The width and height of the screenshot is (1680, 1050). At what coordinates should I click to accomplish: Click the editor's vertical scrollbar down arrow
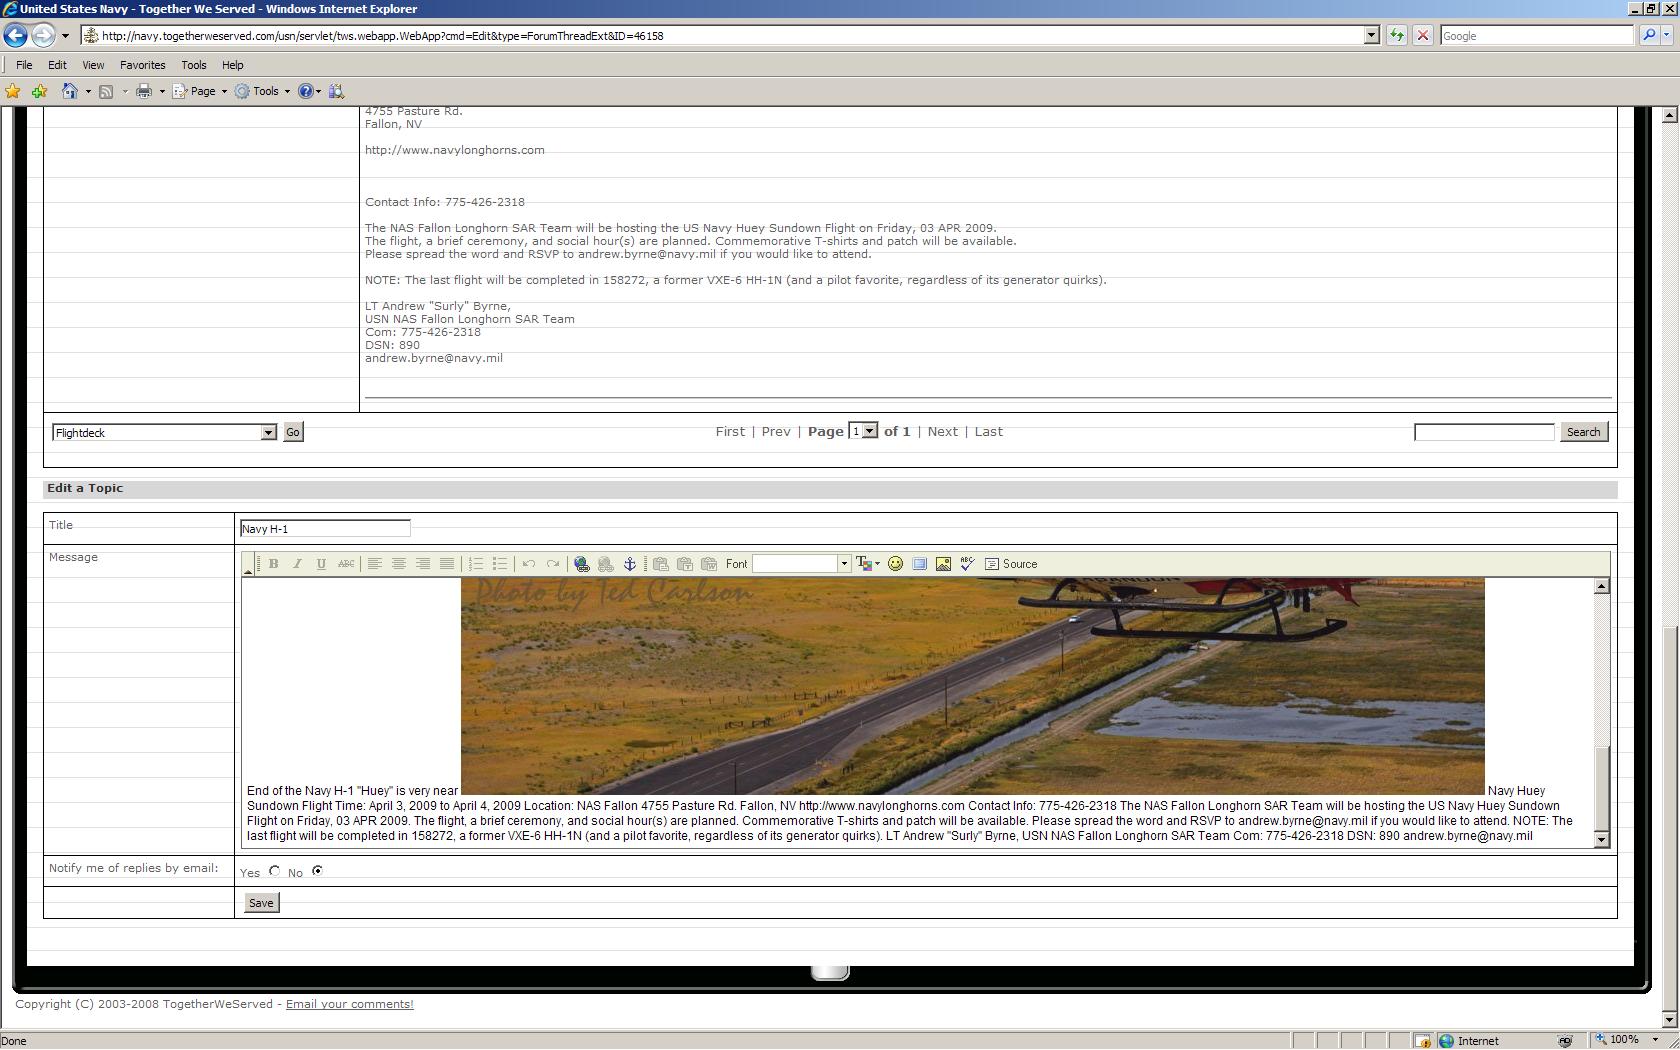(1601, 840)
